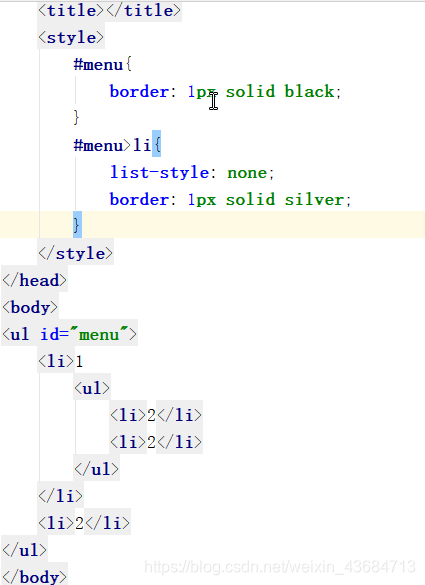Viewport: 425px width, 585px height.
Task: Click the '#menu>li{' selector line
Action: coord(117,145)
